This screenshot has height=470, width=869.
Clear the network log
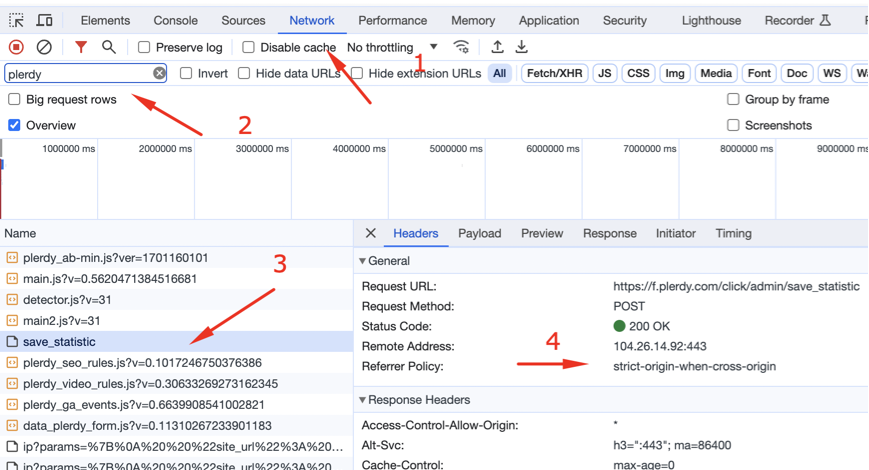(44, 47)
